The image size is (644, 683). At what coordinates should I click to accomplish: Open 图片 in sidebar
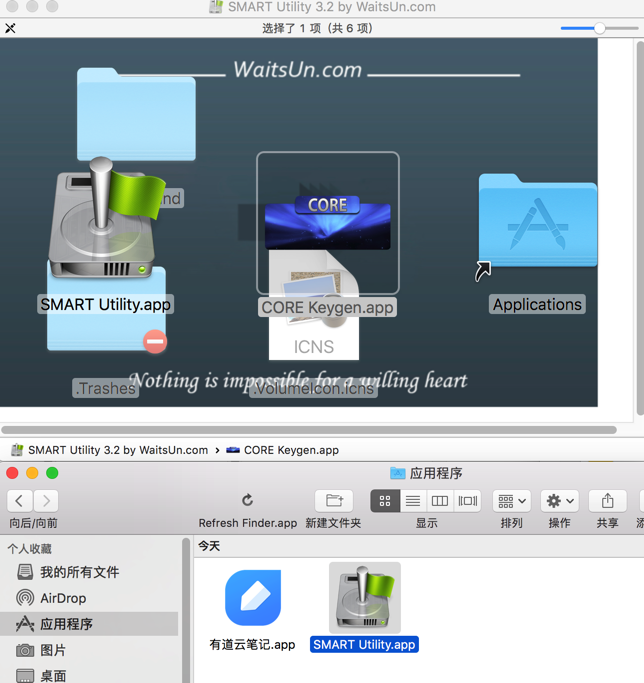89,650
